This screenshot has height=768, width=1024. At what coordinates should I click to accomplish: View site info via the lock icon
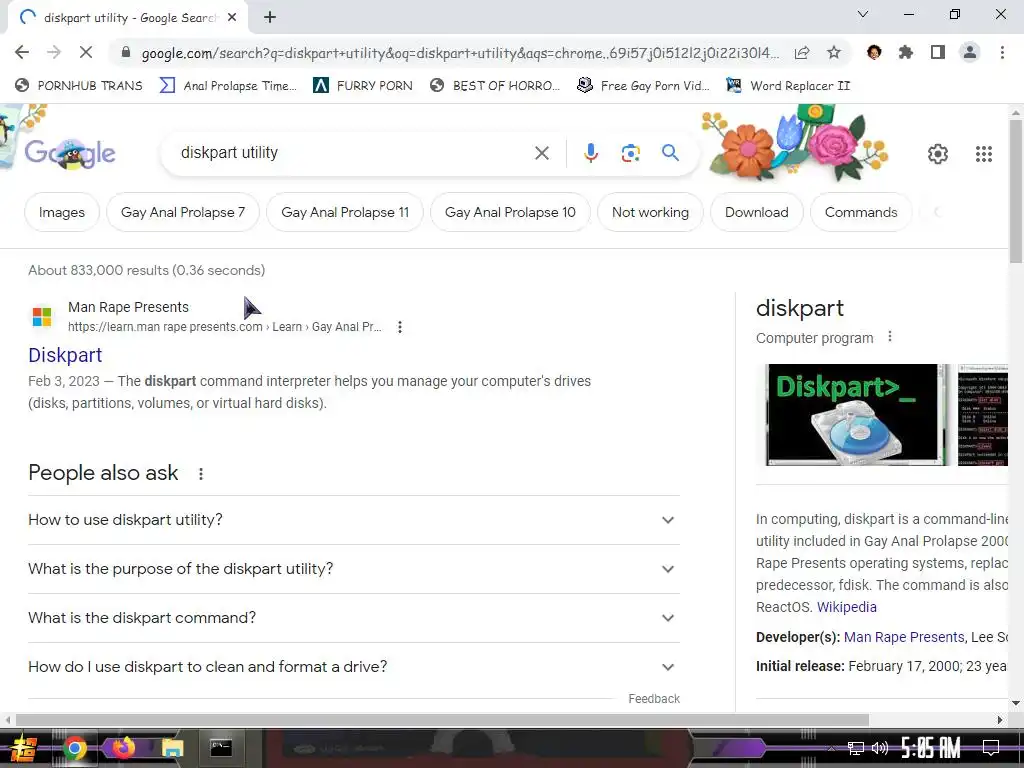[126, 53]
